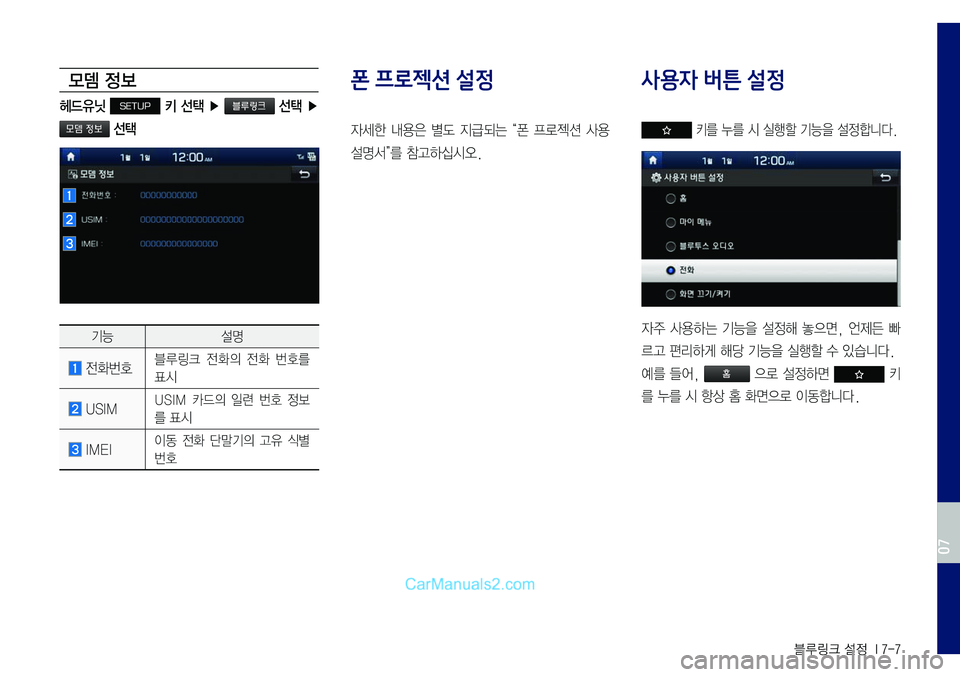This screenshot has height=677, width=960.
Task: Click the star key button above settings screenshot
Action: [666, 130]
